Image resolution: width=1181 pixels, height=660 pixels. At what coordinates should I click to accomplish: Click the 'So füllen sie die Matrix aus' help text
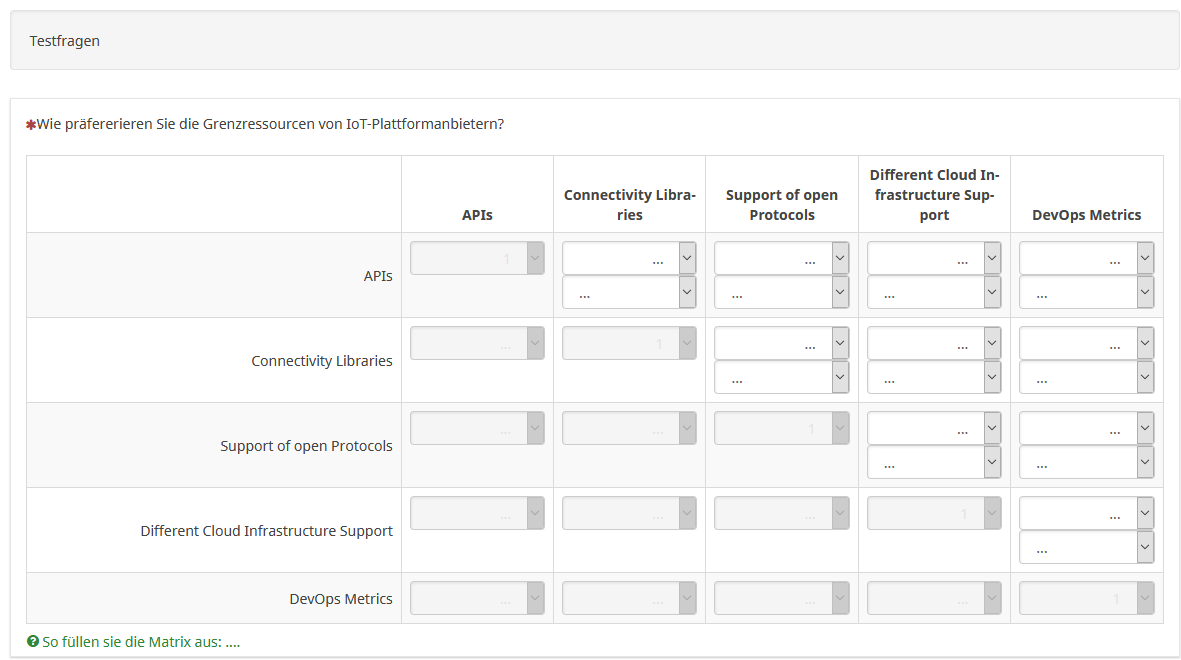[141, 642]
